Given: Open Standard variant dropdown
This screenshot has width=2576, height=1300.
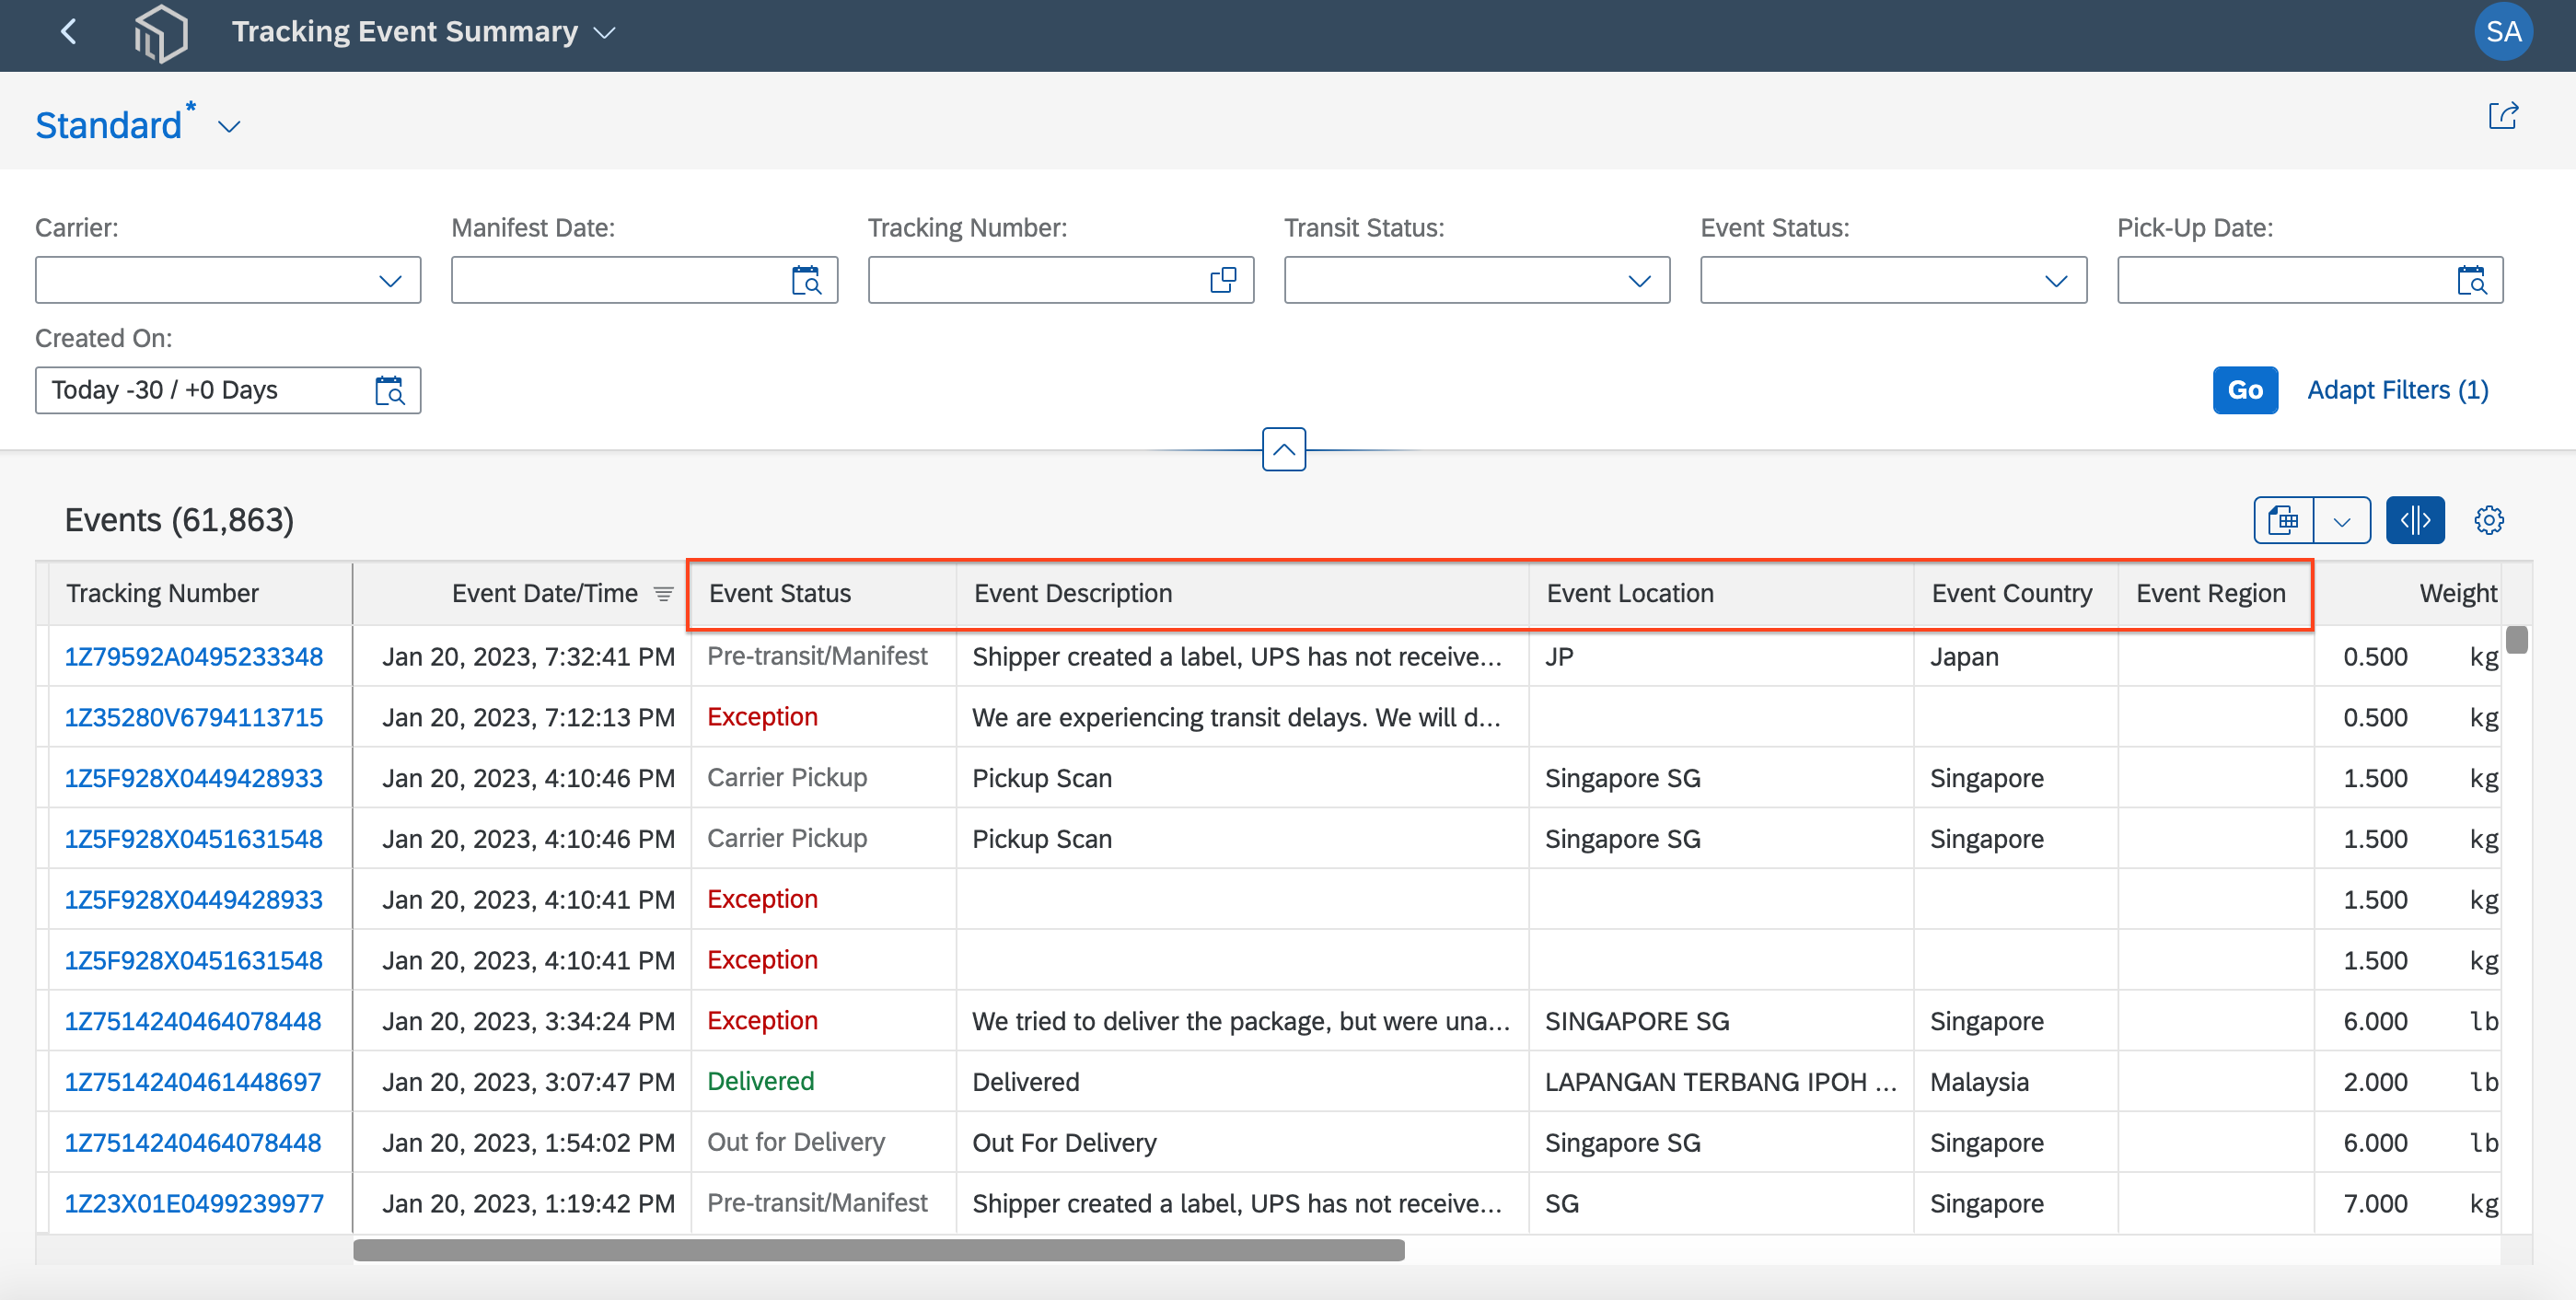Looking at the screenshot, I should [229, 127].
